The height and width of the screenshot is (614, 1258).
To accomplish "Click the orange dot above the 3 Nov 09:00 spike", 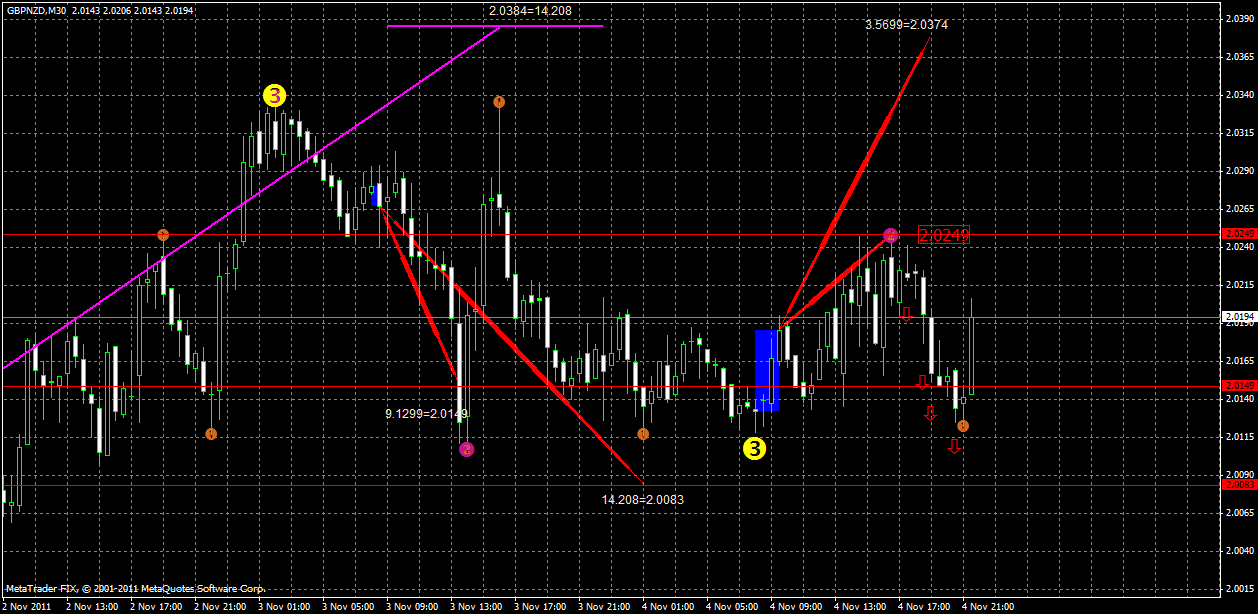I will [500, 100].
